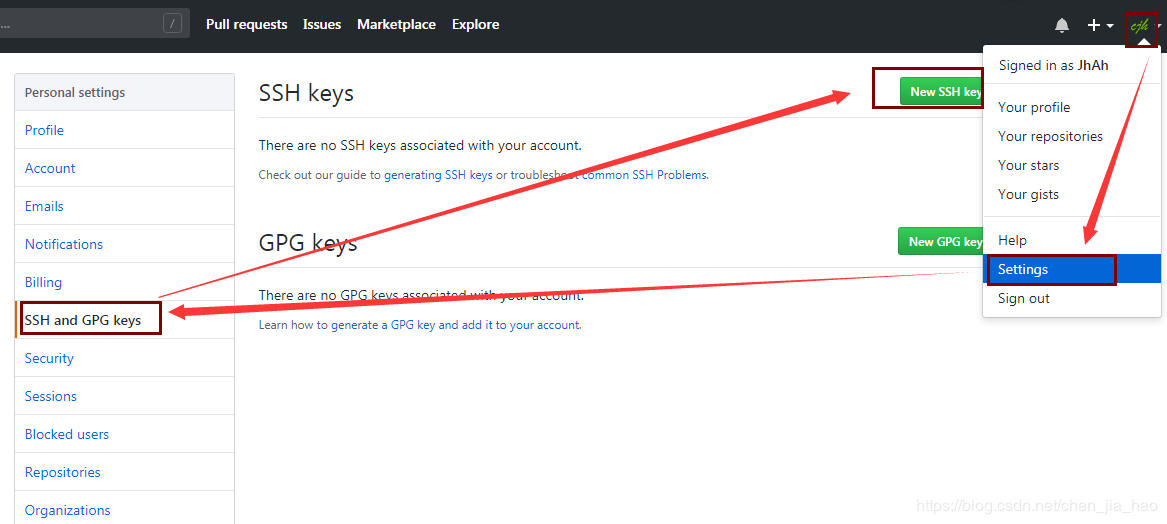Open SSH and GPG keys settings
Screen dimensions: 1167x524
(124, 320)
